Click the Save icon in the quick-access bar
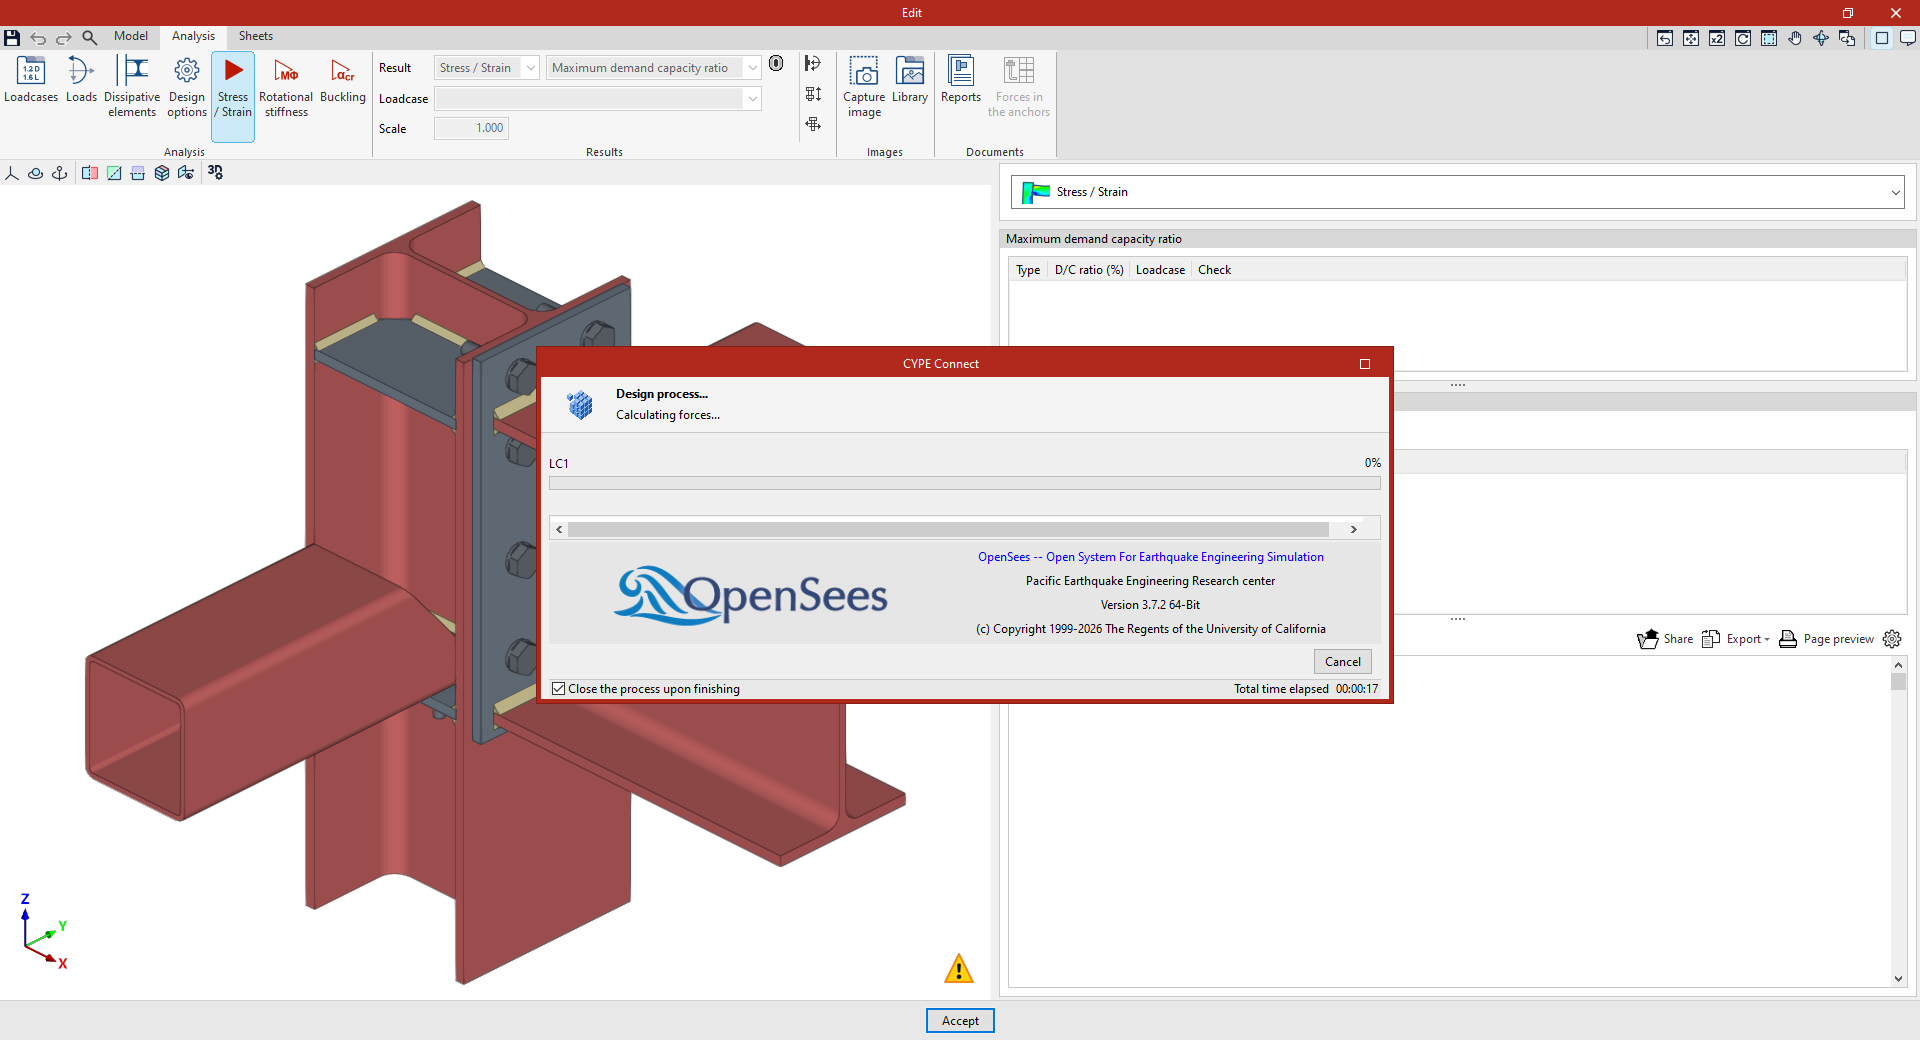 (12, 37)
